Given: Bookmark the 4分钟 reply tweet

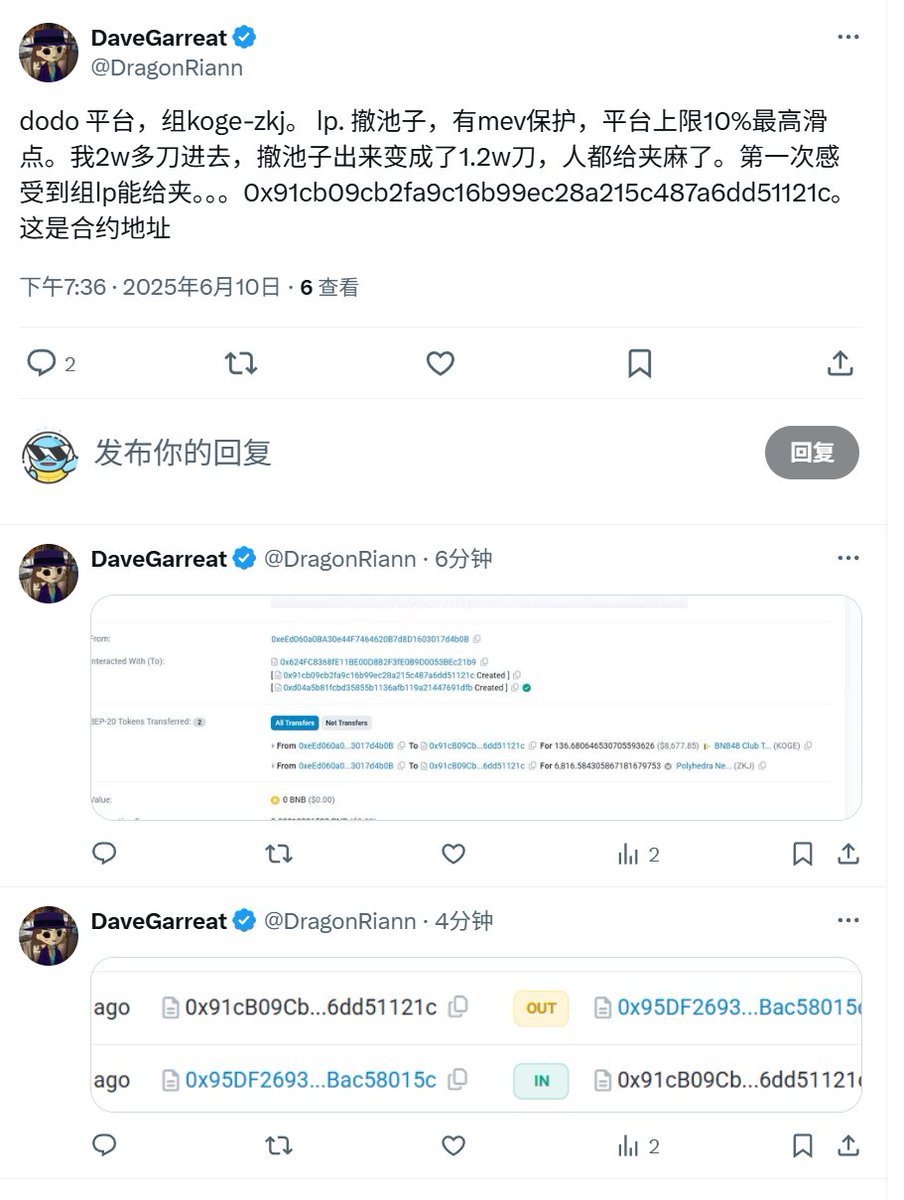Looking at the screenshot, I should click(802, 1146).
